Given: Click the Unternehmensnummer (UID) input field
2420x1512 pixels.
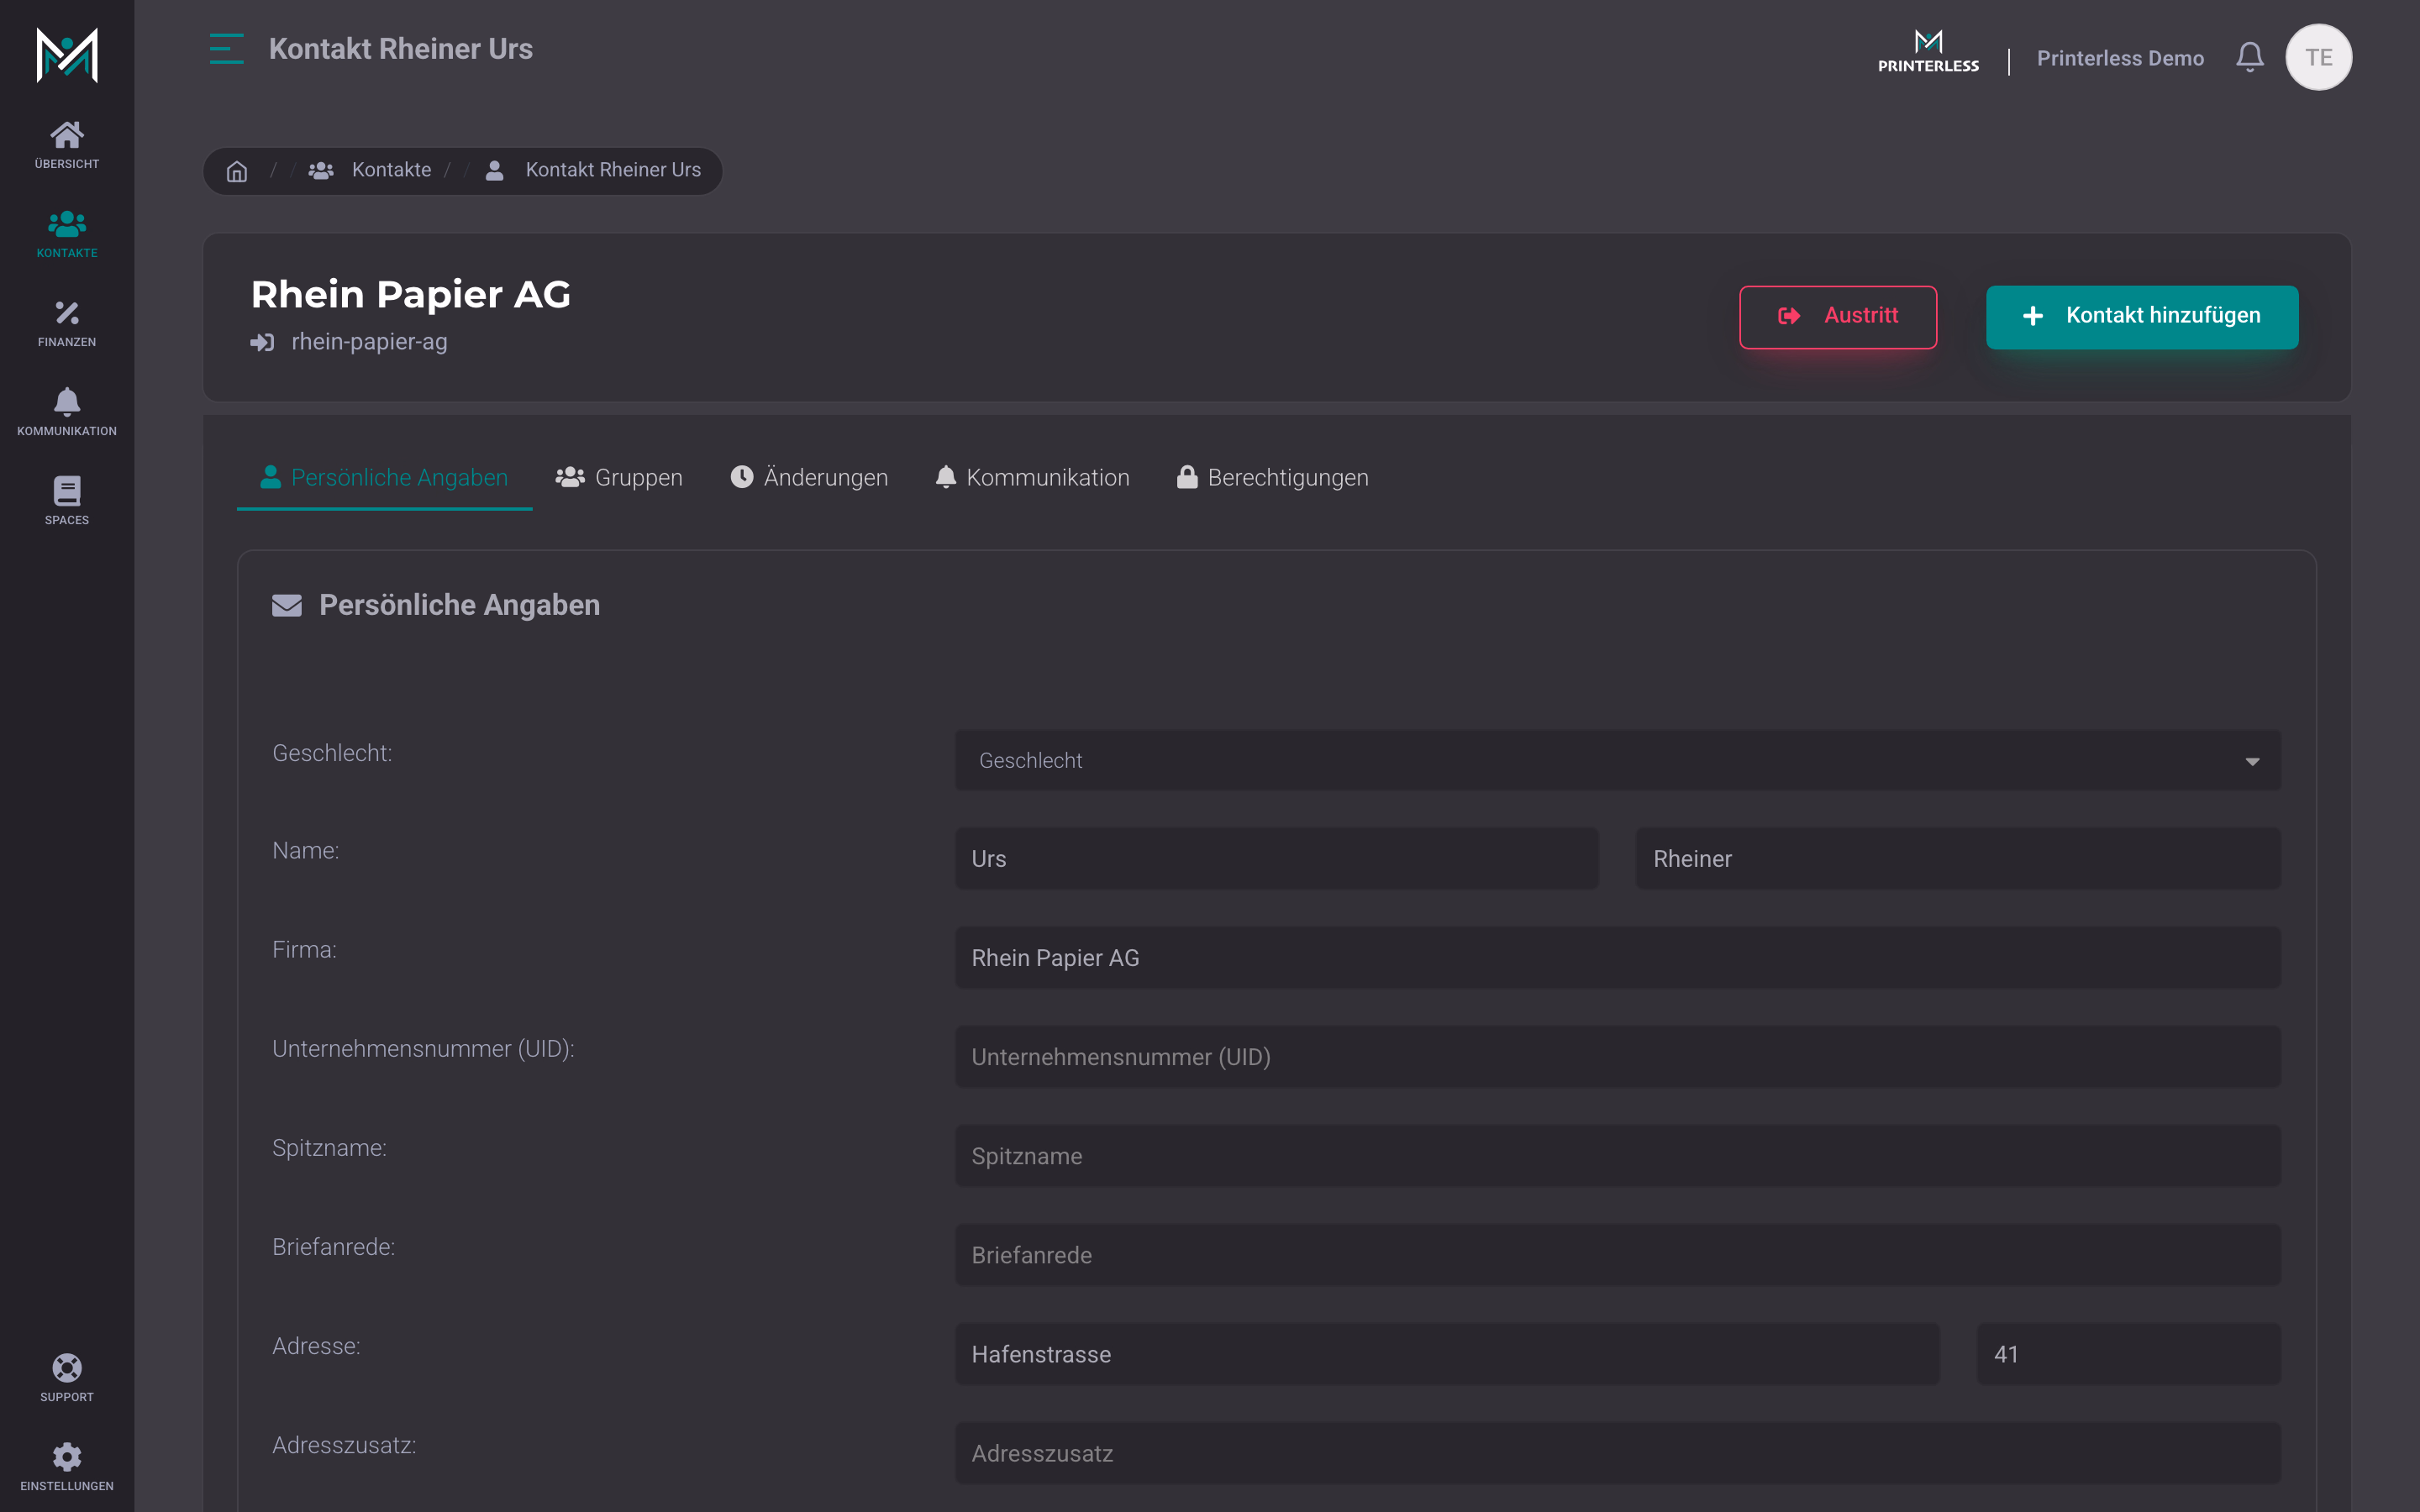Looking at the screenshot, I should [x=1618, y=1057].
